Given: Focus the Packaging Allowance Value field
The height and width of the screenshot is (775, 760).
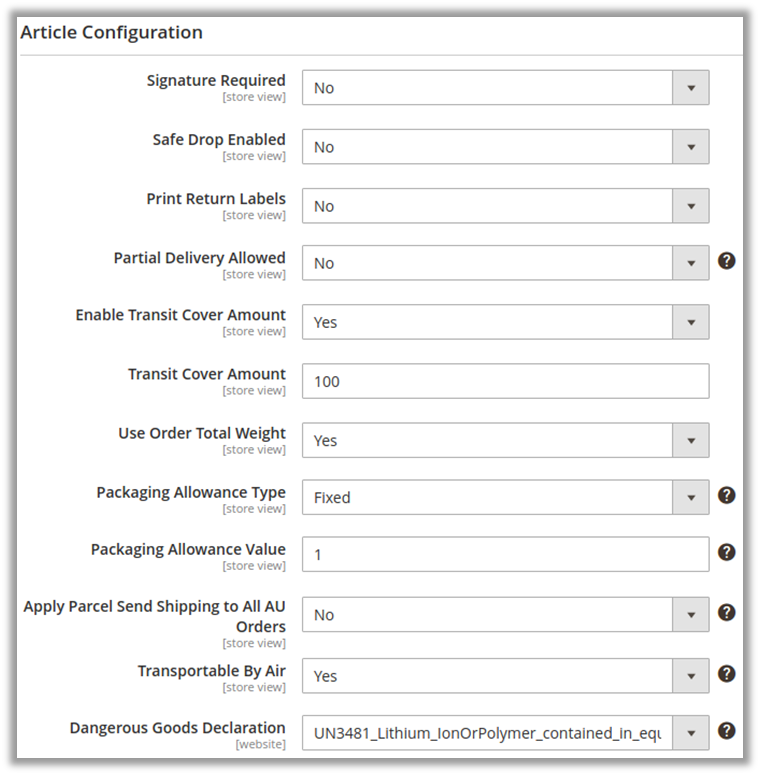Looking at the screenshot, I should click(505, 554).
